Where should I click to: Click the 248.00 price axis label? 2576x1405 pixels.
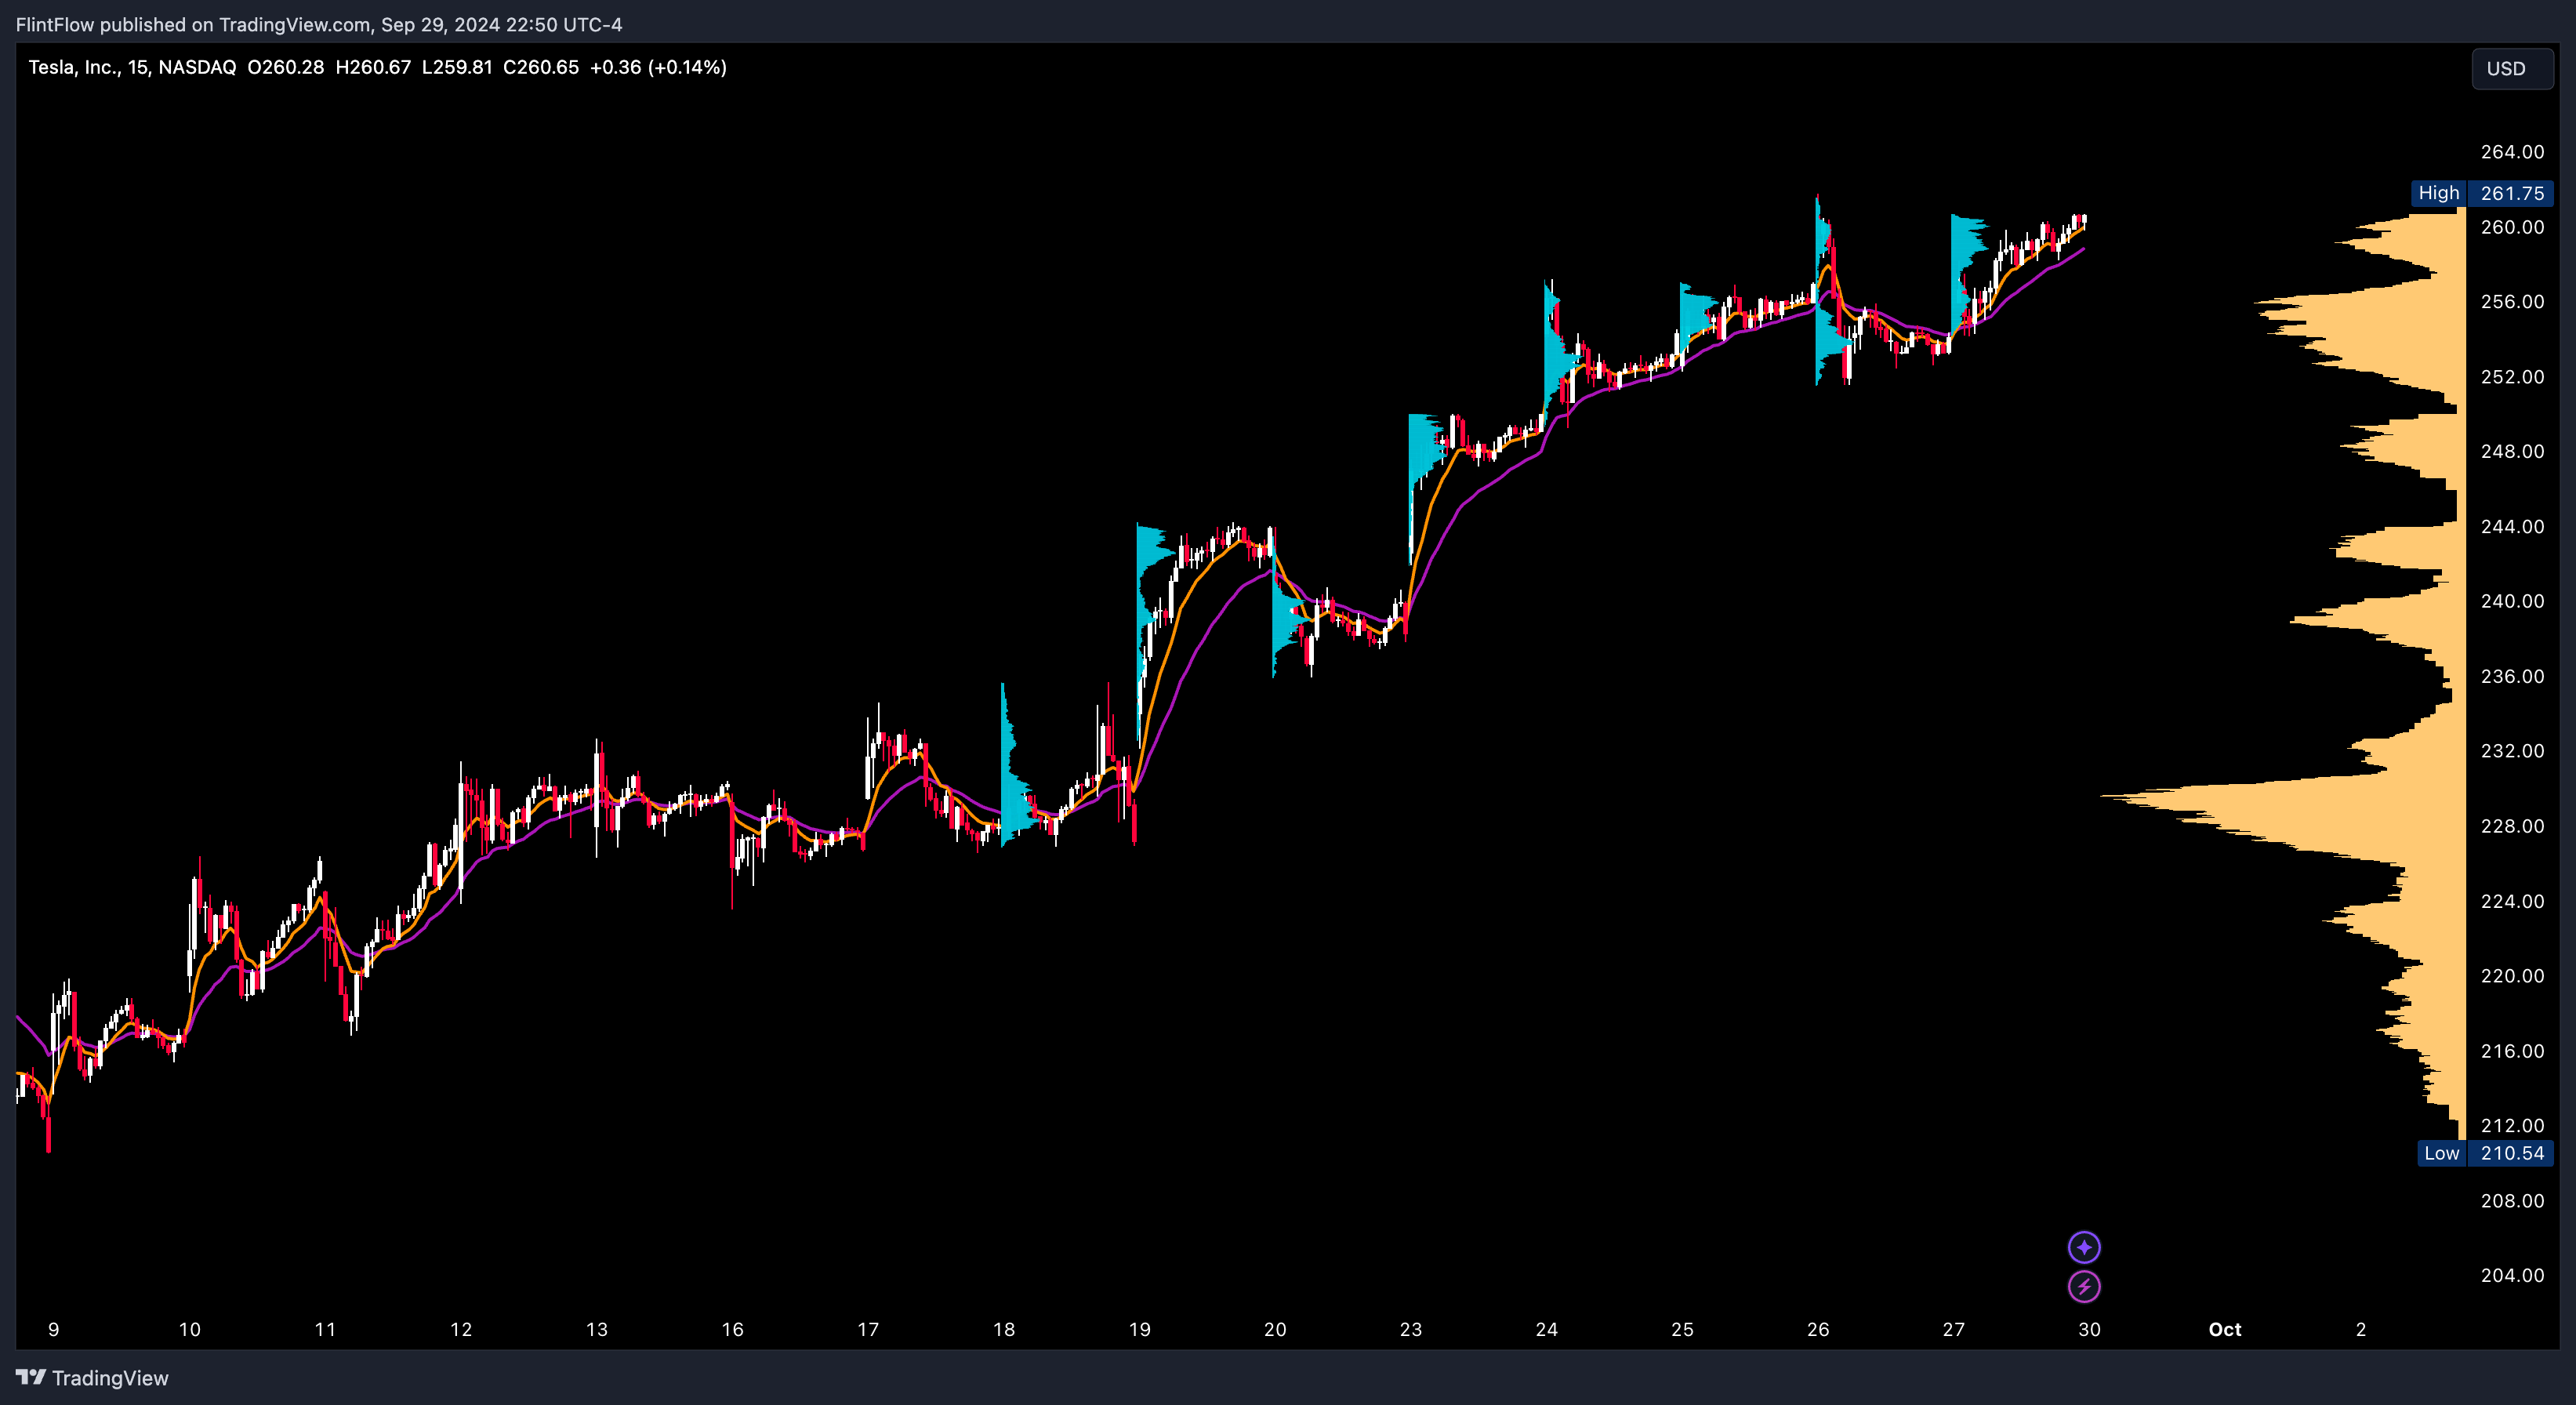tap(2512, 451)
